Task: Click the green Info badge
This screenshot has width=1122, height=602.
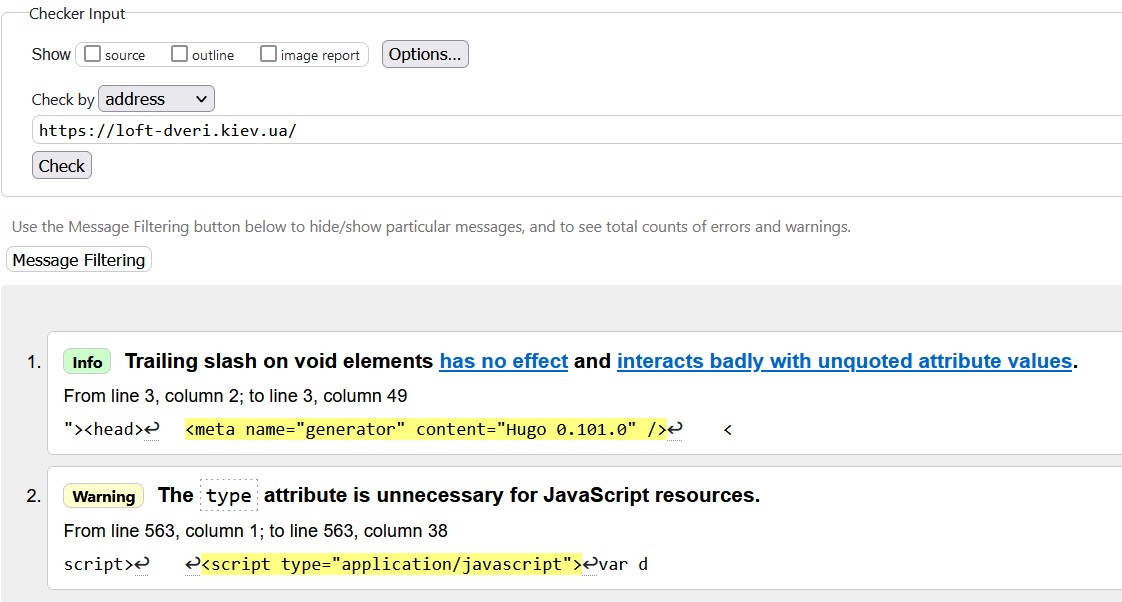Action: [x=87, y=362]
